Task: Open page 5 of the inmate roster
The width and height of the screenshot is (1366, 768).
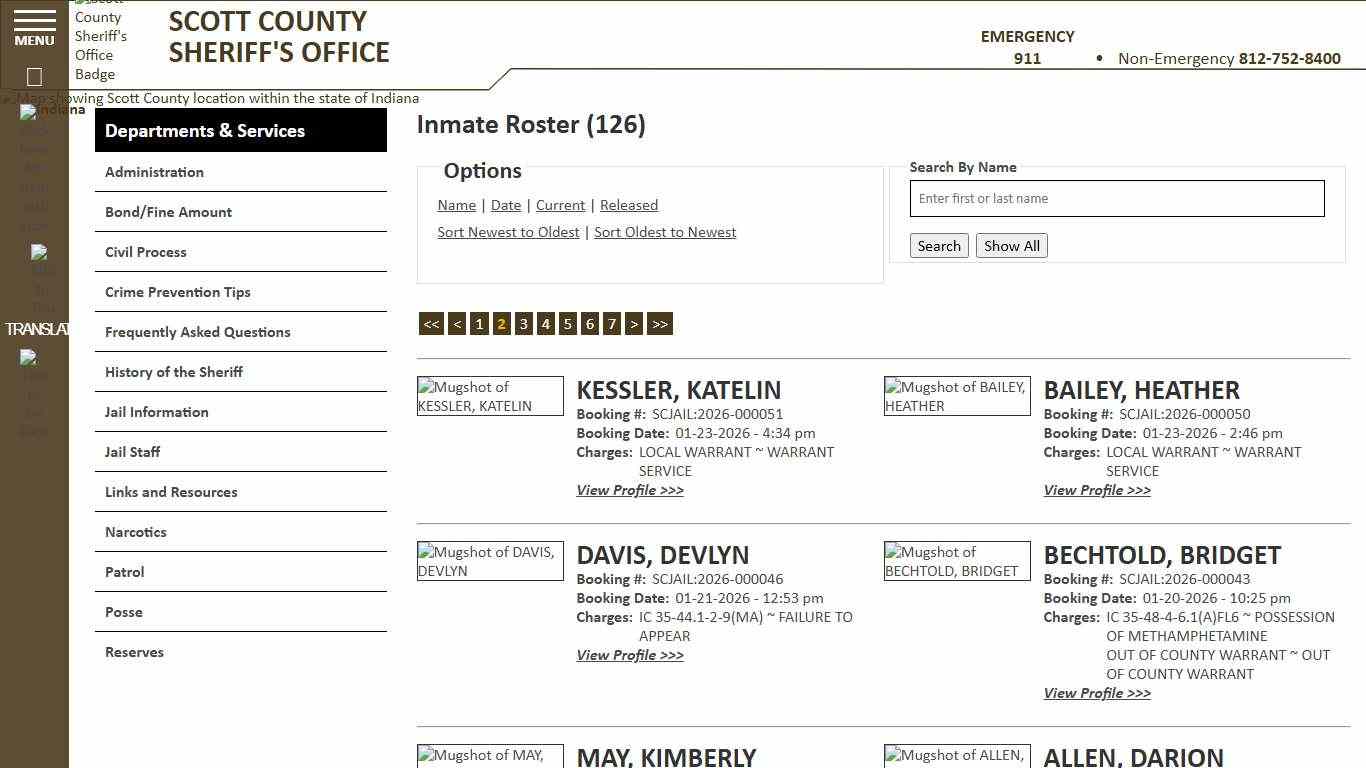Action: pos(567,323)
